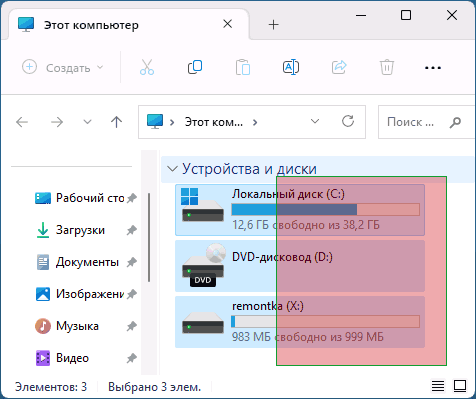Open recent locations chevron
Screen dimensions: 476x399
coord(87,122)
